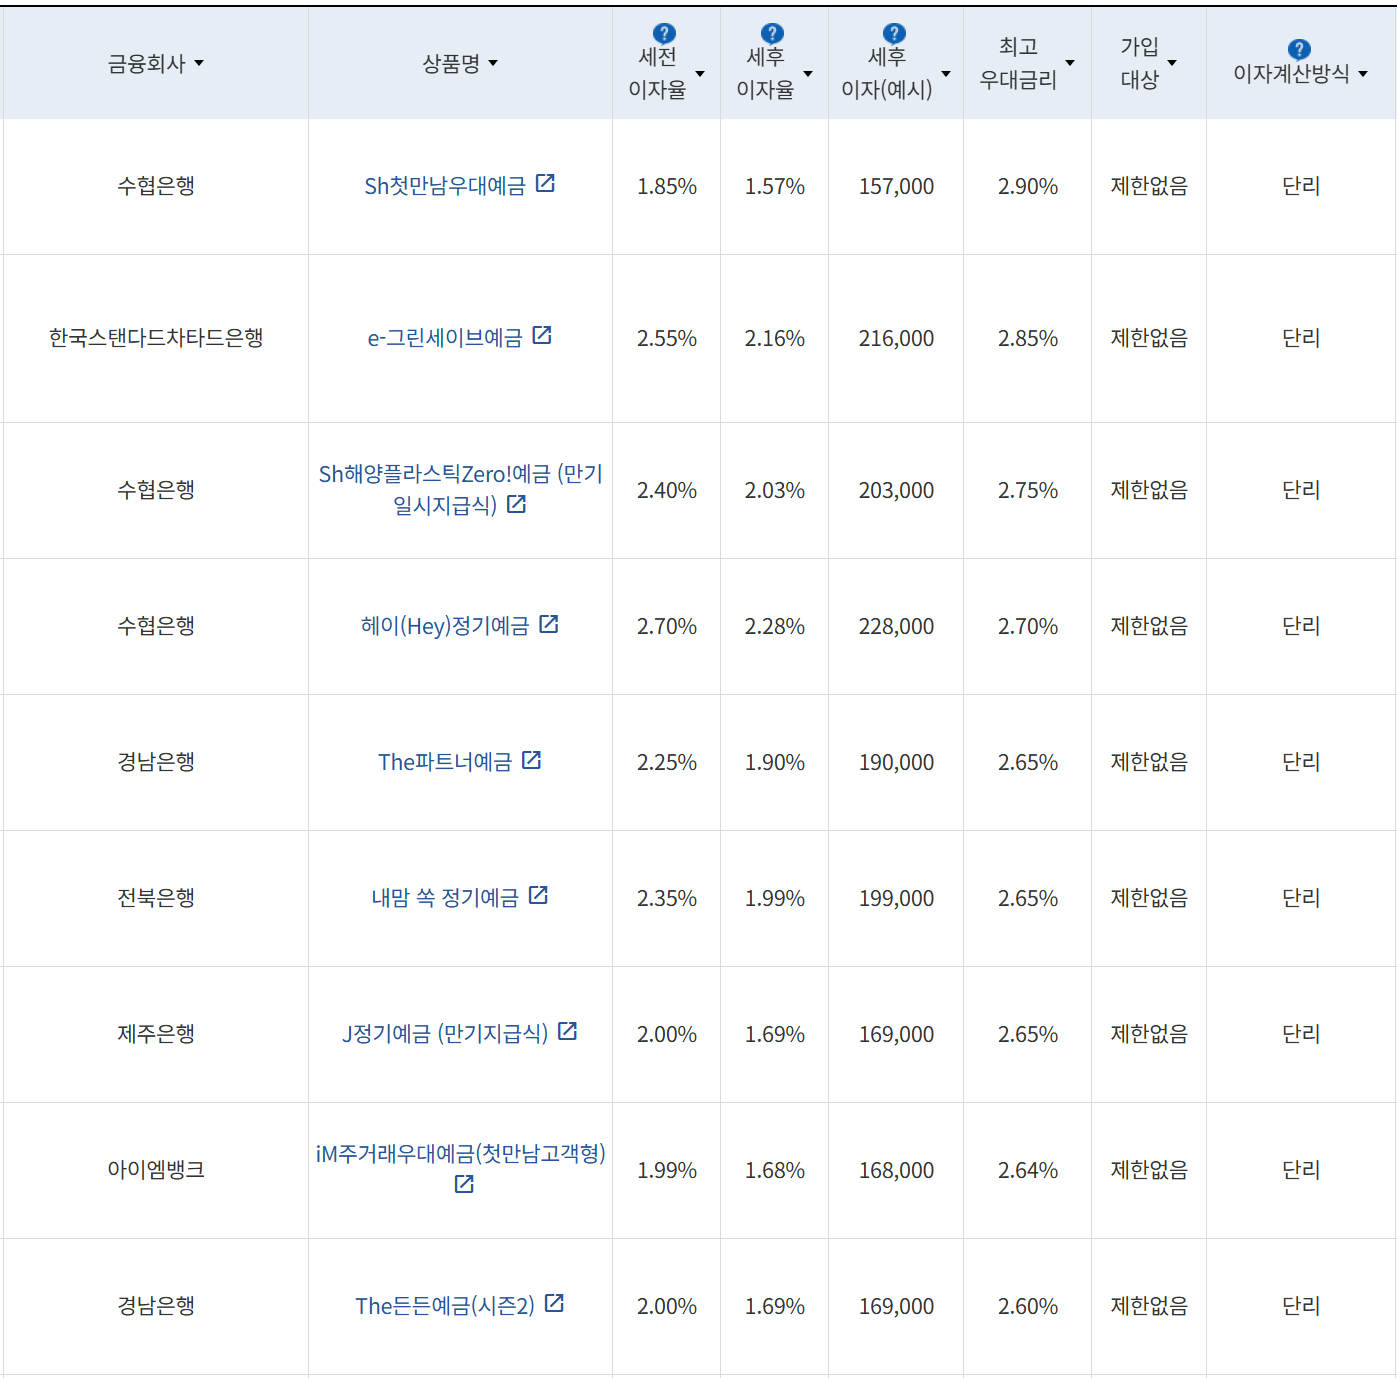
Task: Open Sh첫만남우대예금 via its external link icon
Action: tap(546, 184)
